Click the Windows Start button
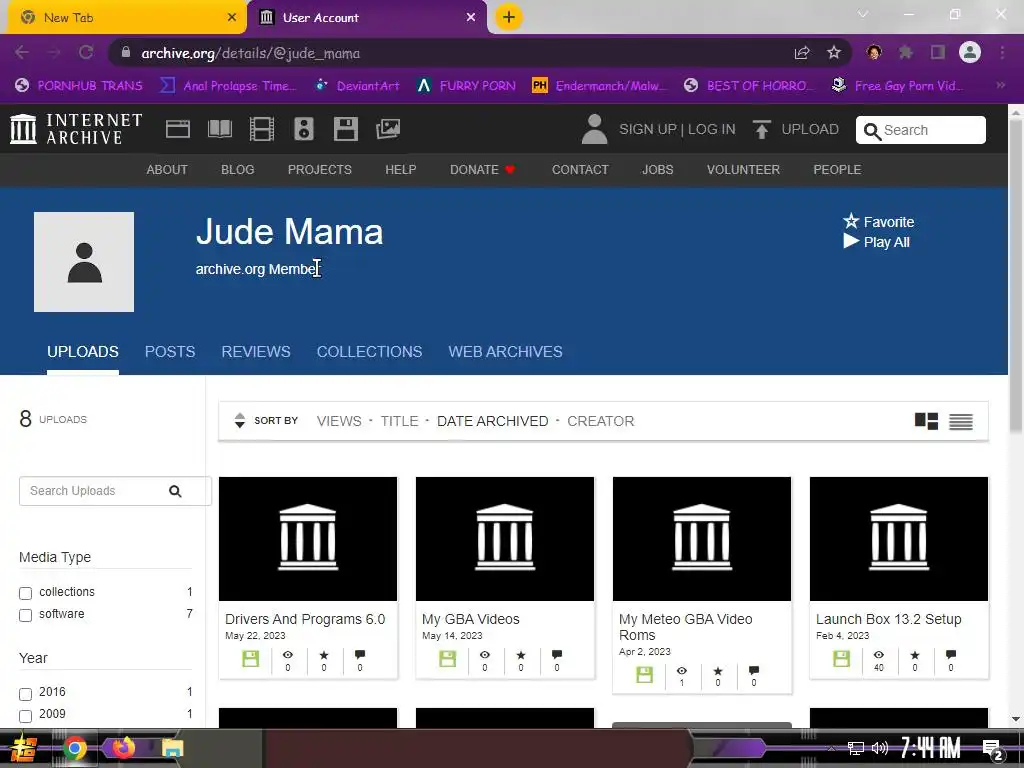 pyautogui.click(x=24, y=748)
